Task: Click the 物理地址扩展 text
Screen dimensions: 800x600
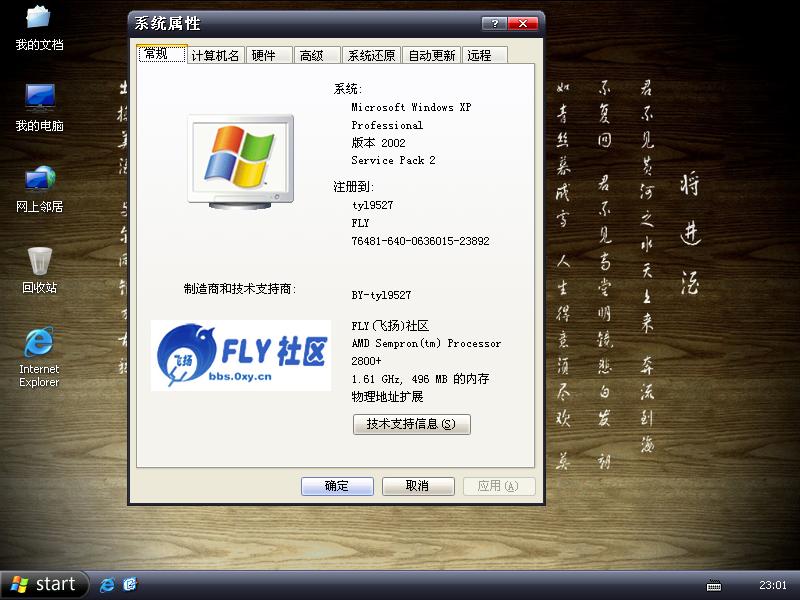Action: click(x=387, y=396)
